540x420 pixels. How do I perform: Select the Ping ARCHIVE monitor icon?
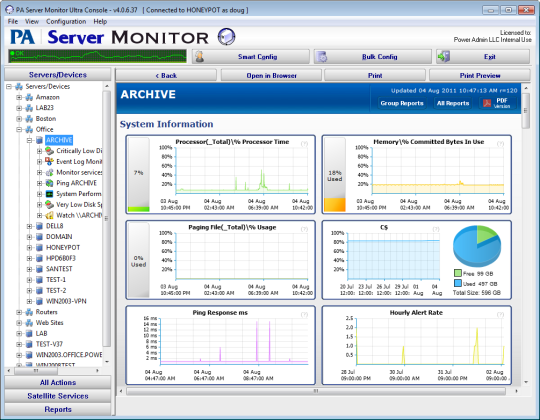[50, 183]
